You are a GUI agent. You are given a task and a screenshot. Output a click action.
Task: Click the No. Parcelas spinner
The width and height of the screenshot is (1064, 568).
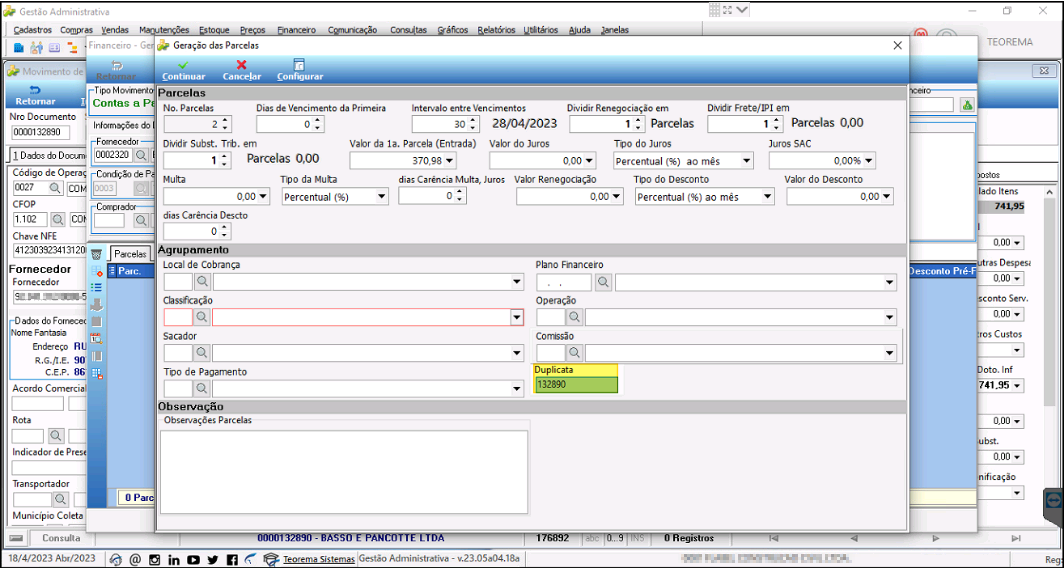226,124
